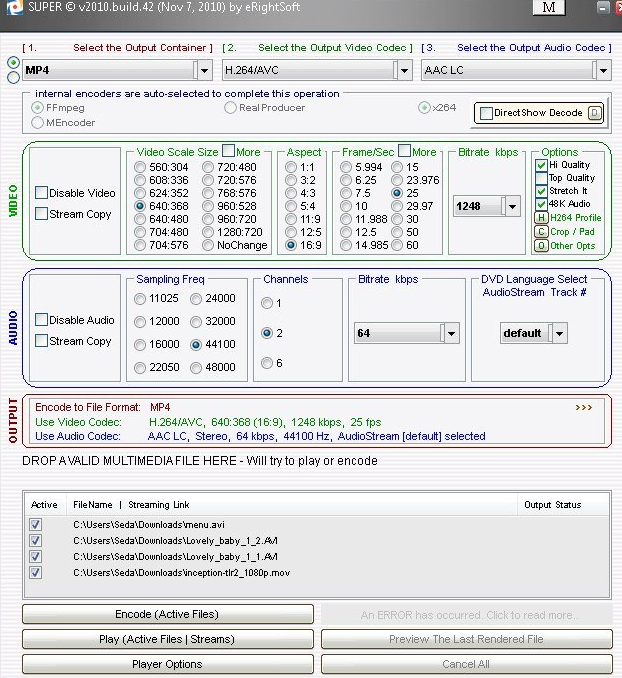Viewport: 622px width, 678px height.
Task: Open Other Opts via O icon
Action: [541, 245]
